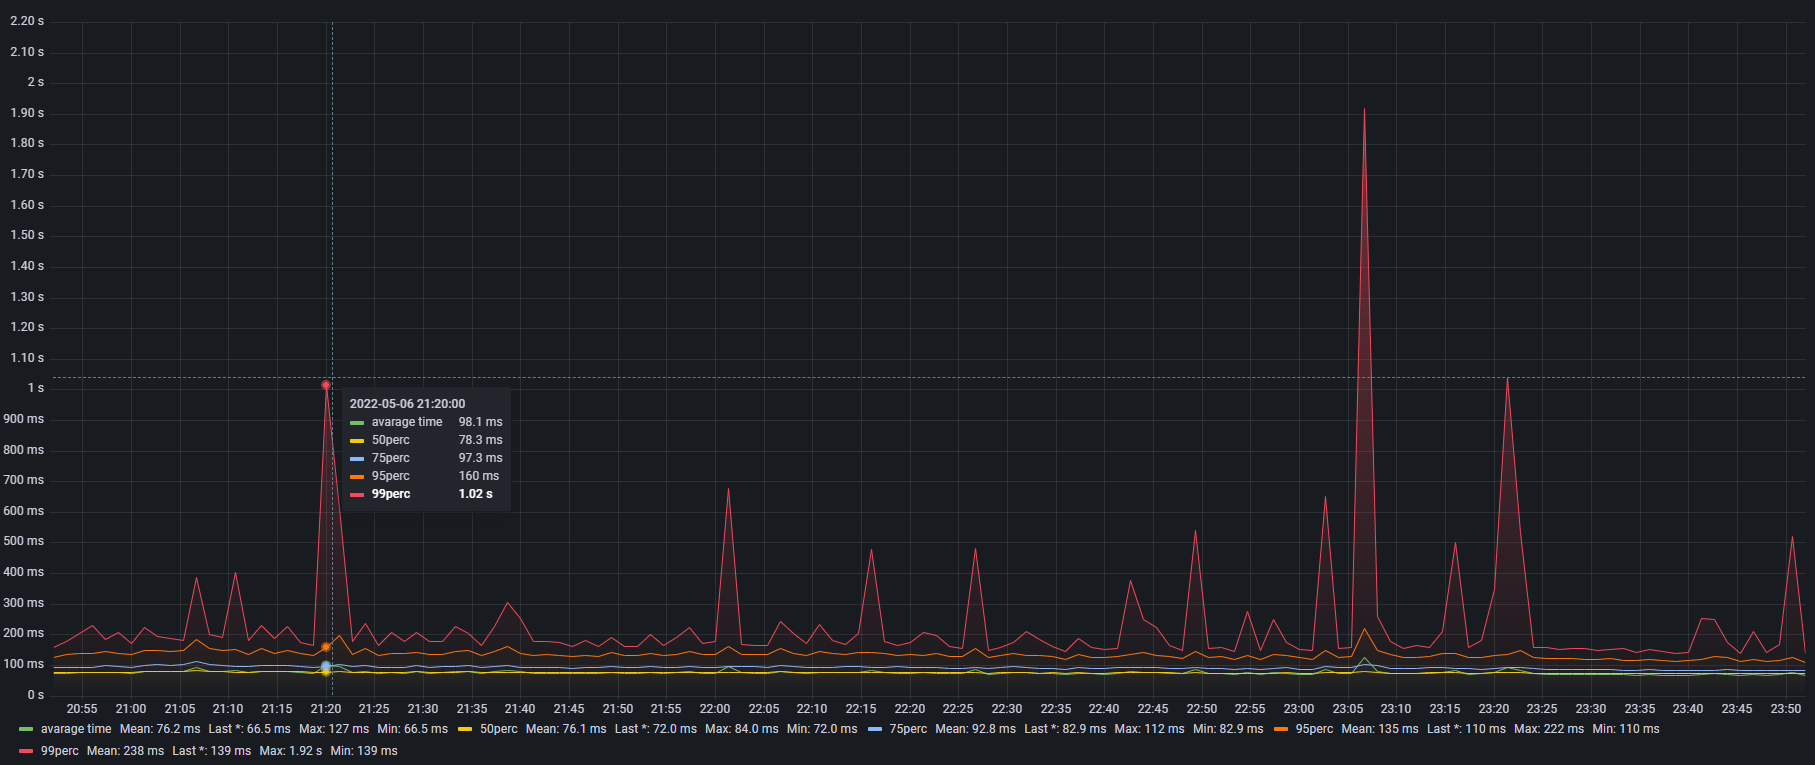1815x765 pixels.
Task: Click legend stat Mean: 238 ms
Action: click(125, 751)
